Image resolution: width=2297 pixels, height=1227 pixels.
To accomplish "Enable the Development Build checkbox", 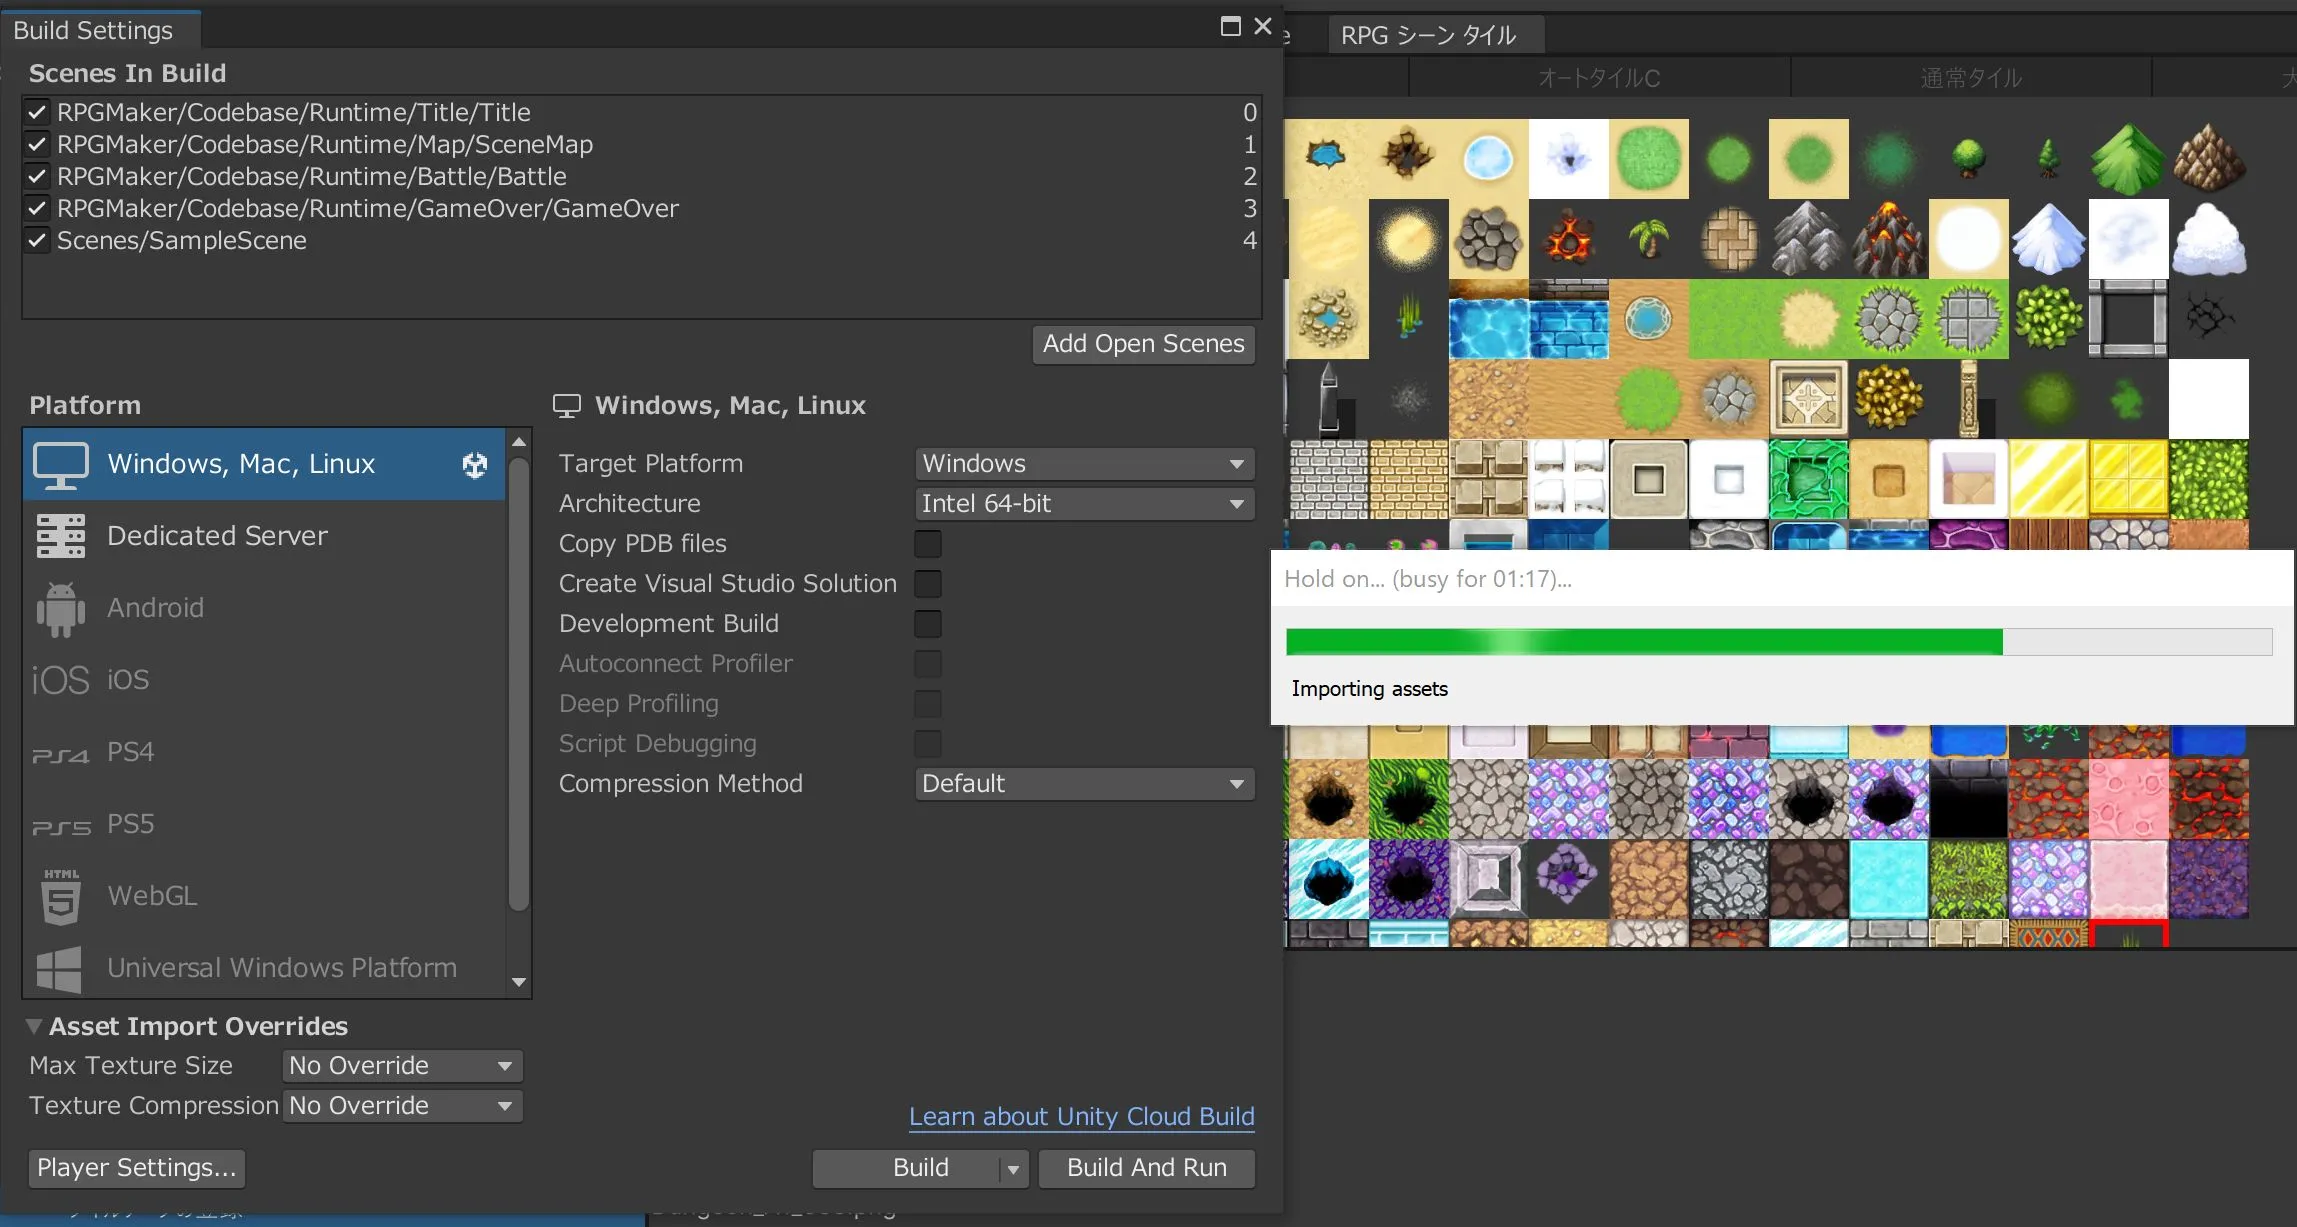I will point(927,624).
